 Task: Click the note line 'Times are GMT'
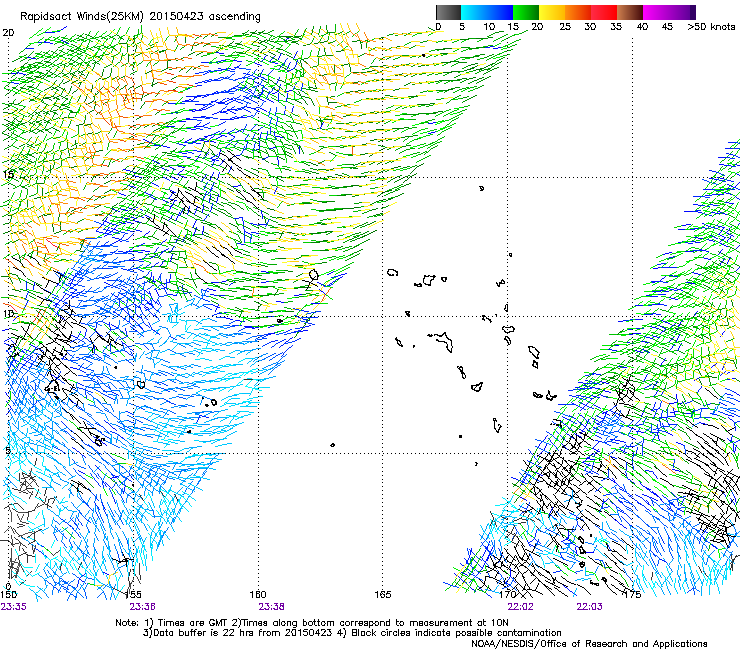193,623
